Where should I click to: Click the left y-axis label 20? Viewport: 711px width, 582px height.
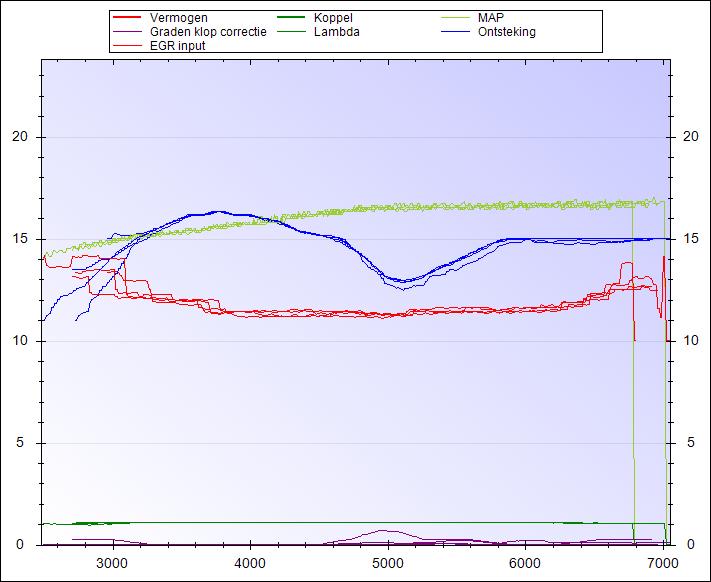(x=20, y=136)
